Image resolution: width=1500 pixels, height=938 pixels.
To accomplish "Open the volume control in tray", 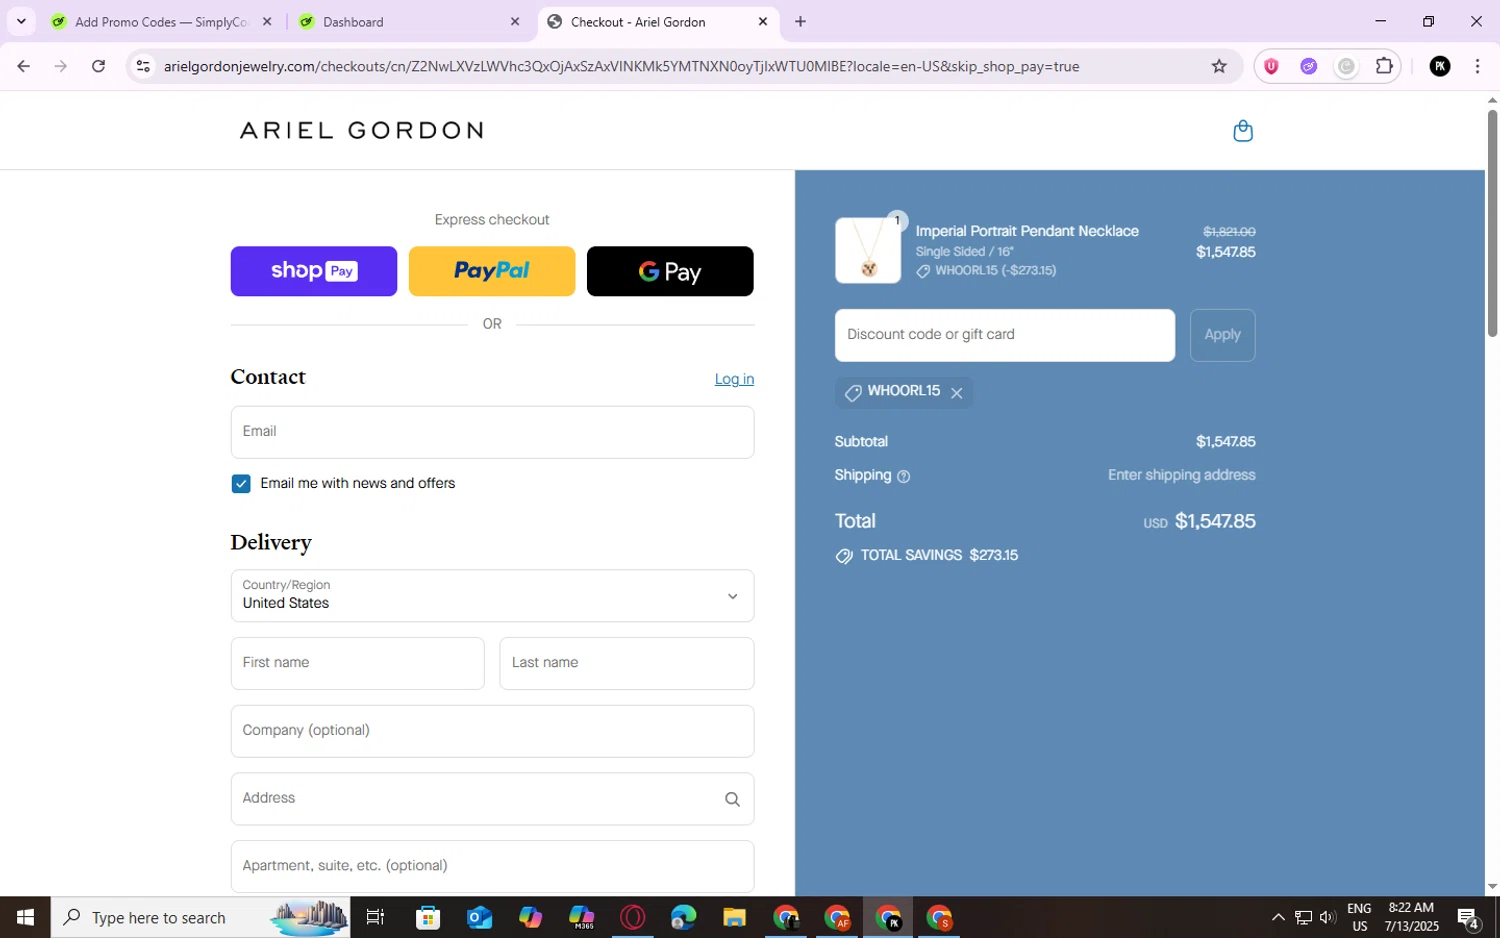I will tap(1328, 917).
